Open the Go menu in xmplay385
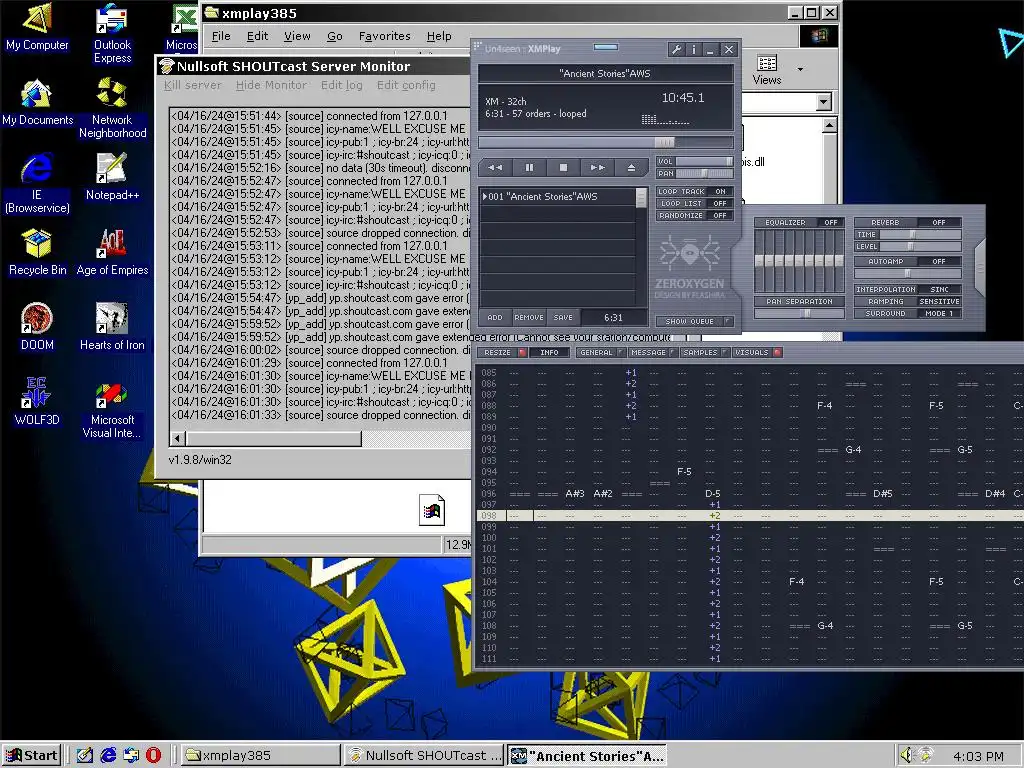Image resolution: width=1024 pixels, height=768 pixels. (334, 36)
